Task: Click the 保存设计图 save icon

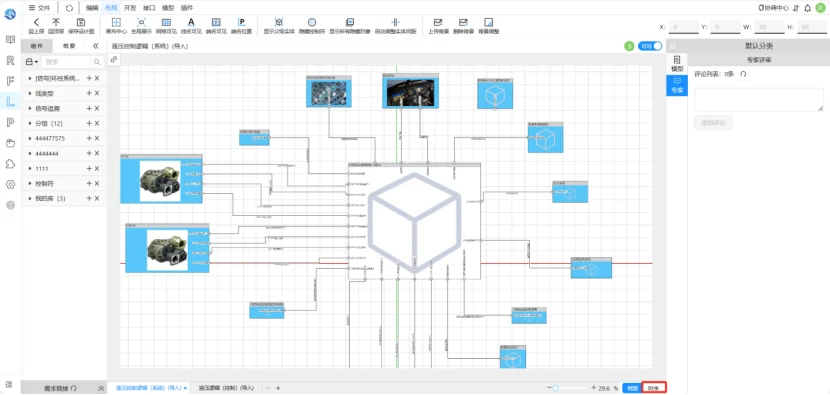Action: click(80, 22)
